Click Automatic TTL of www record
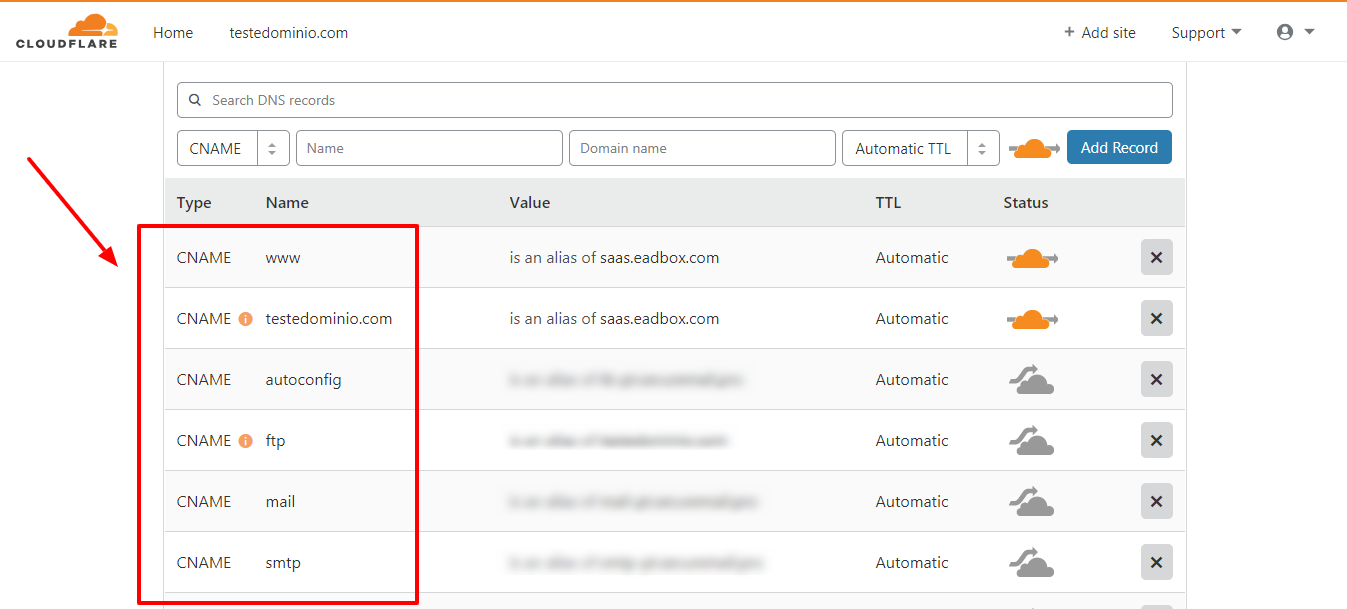 point(912,258)
